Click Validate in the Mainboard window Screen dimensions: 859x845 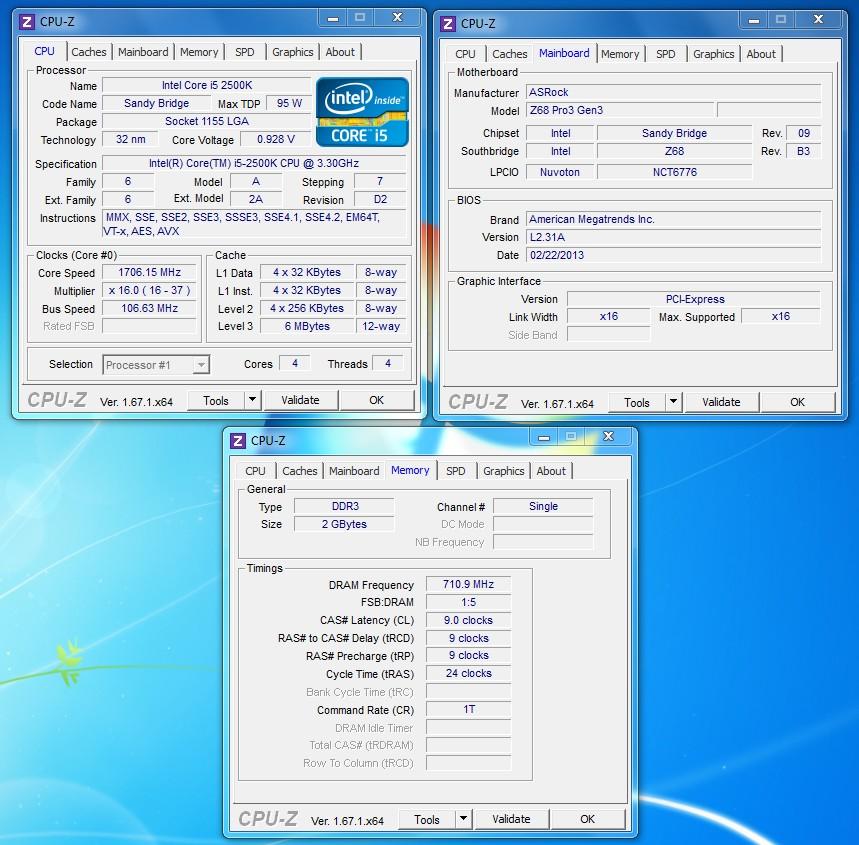pyautogui.click(x=721, y=402)
